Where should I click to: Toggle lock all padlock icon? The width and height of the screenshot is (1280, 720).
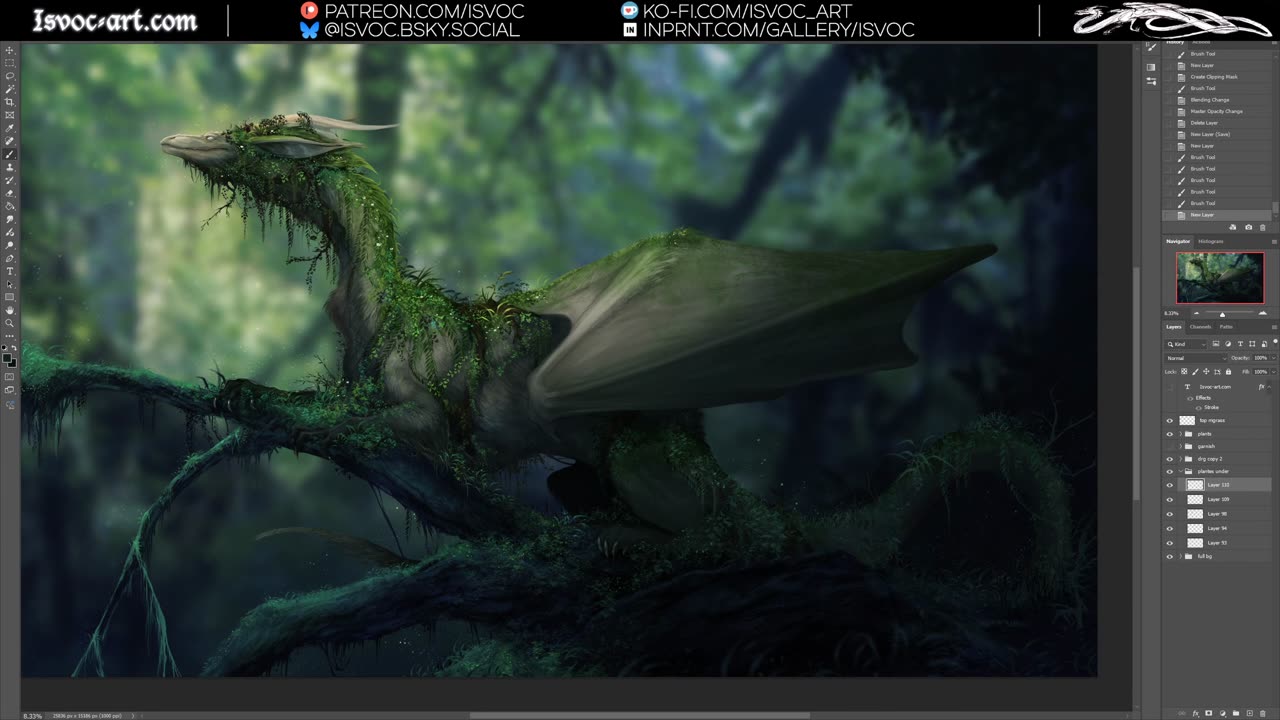pyautogui.click(x=1228, y=372)
